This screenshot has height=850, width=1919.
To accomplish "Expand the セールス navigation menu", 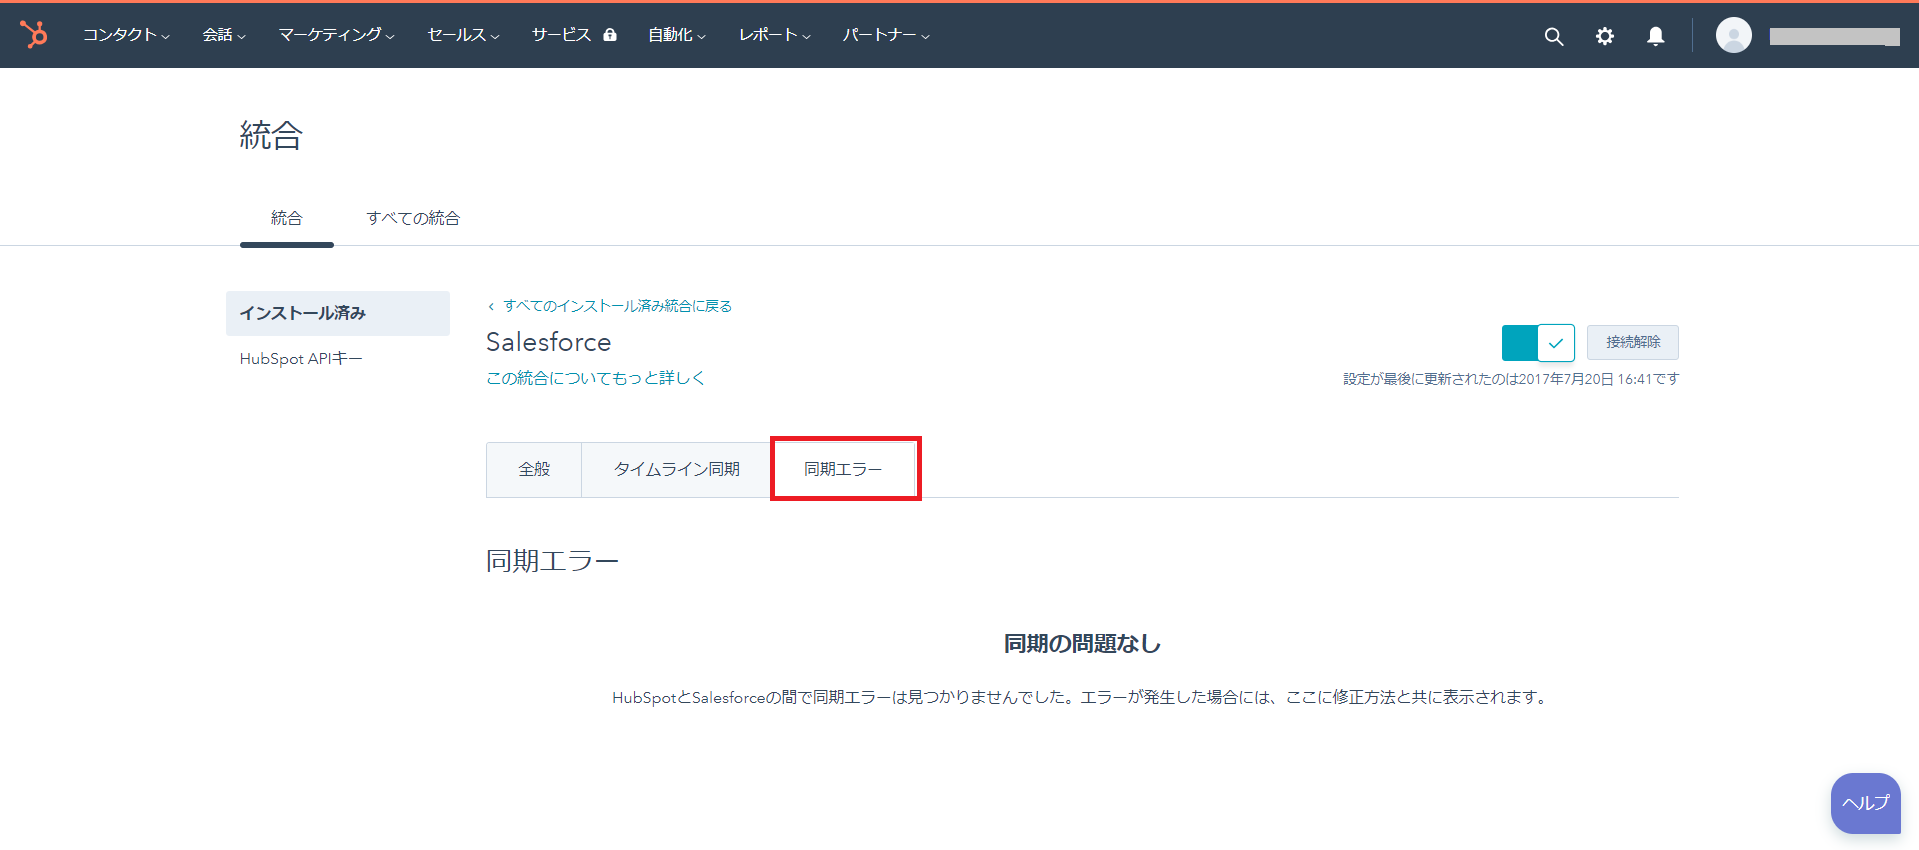I will [463, 35].
